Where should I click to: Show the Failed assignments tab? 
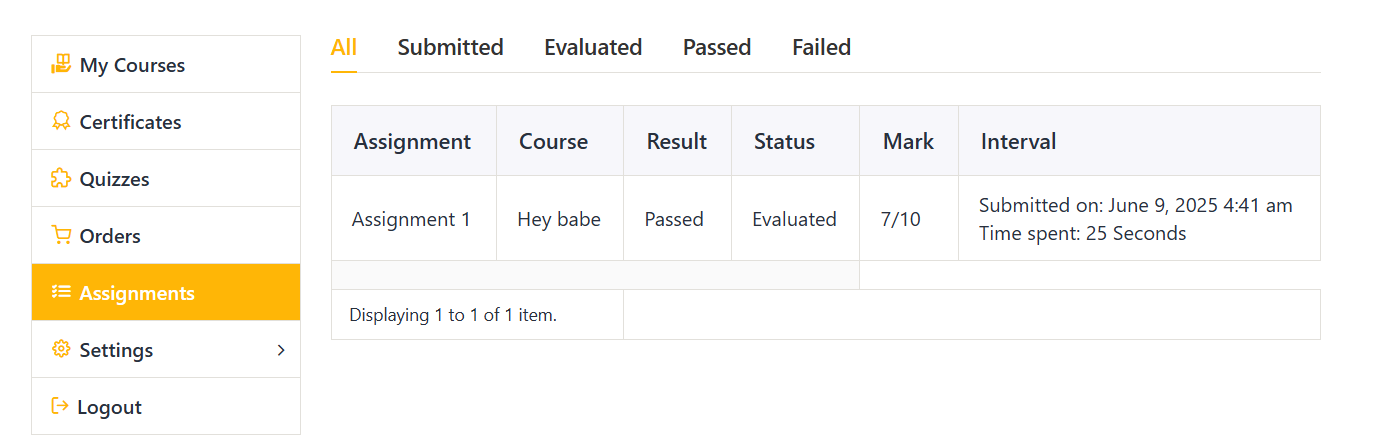point(821,47)
